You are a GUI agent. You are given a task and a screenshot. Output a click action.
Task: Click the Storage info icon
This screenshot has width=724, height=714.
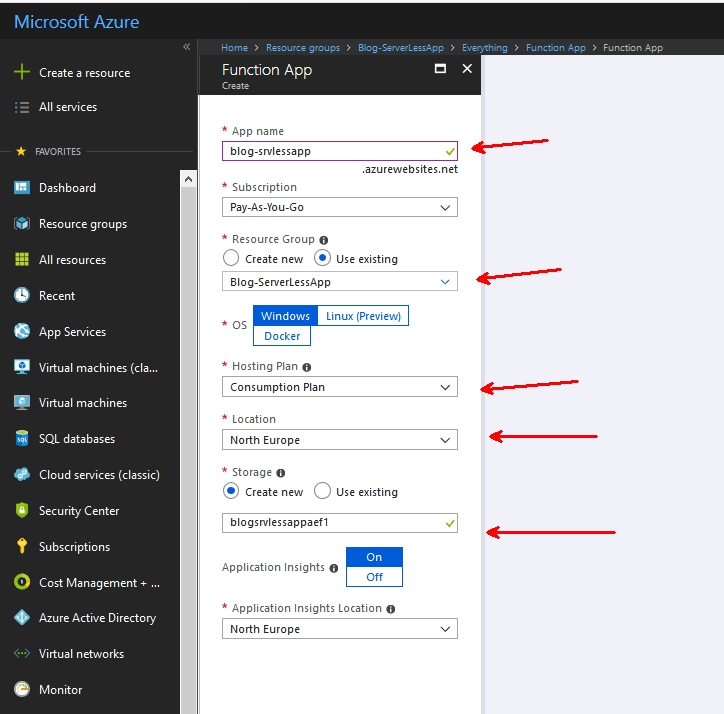point(281,473)
